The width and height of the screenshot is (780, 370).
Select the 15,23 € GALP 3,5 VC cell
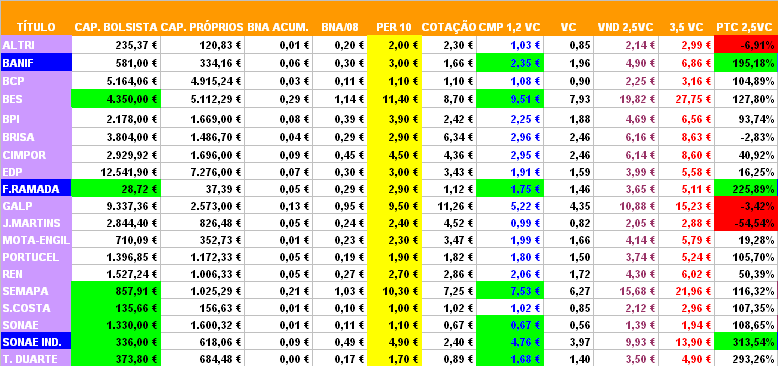click(x=686, y=206)
